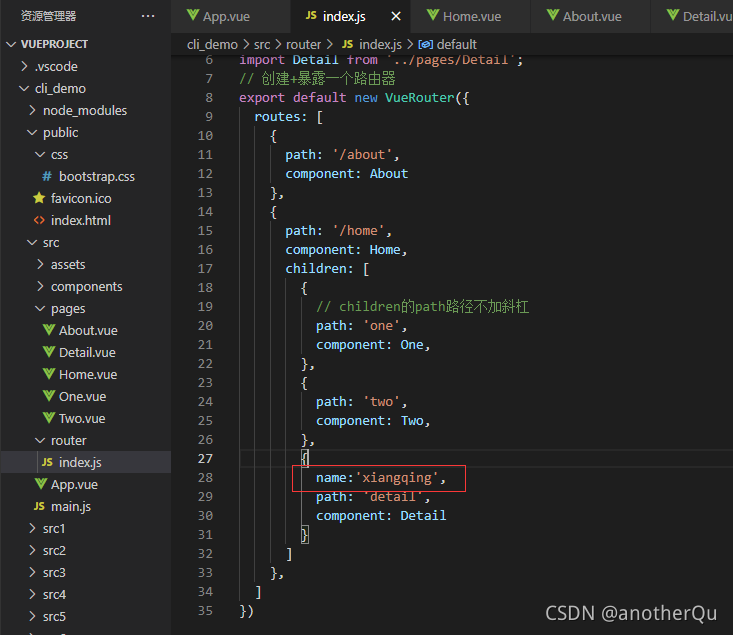Viewport: 733px width, 635px height.
Task: Place cursor on 'xiangqing' string
Action: [396, 477]
